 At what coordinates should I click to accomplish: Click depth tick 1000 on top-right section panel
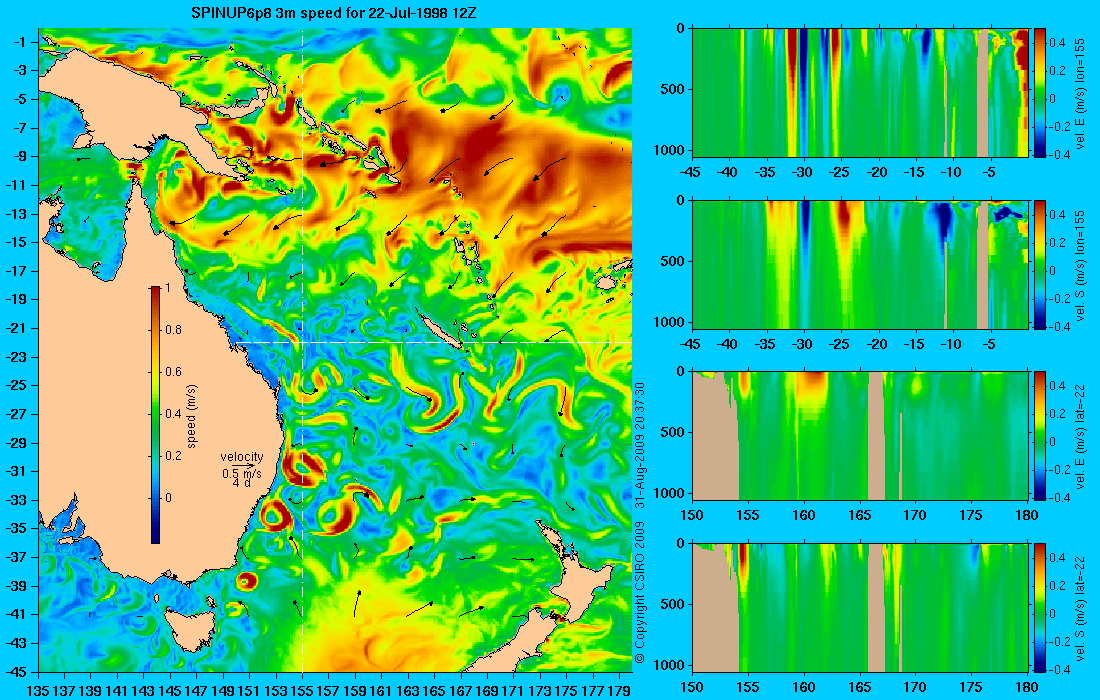click(671, 149)
